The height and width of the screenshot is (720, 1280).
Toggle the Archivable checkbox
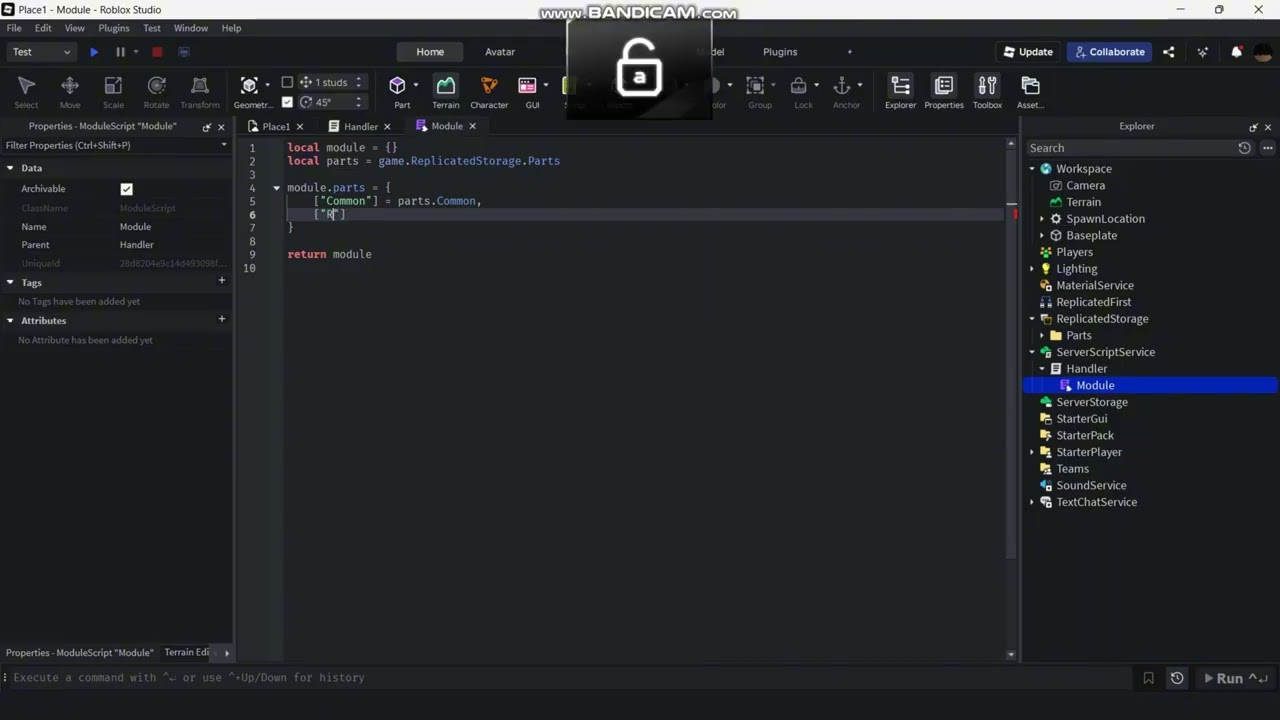(x=126, y=189)
